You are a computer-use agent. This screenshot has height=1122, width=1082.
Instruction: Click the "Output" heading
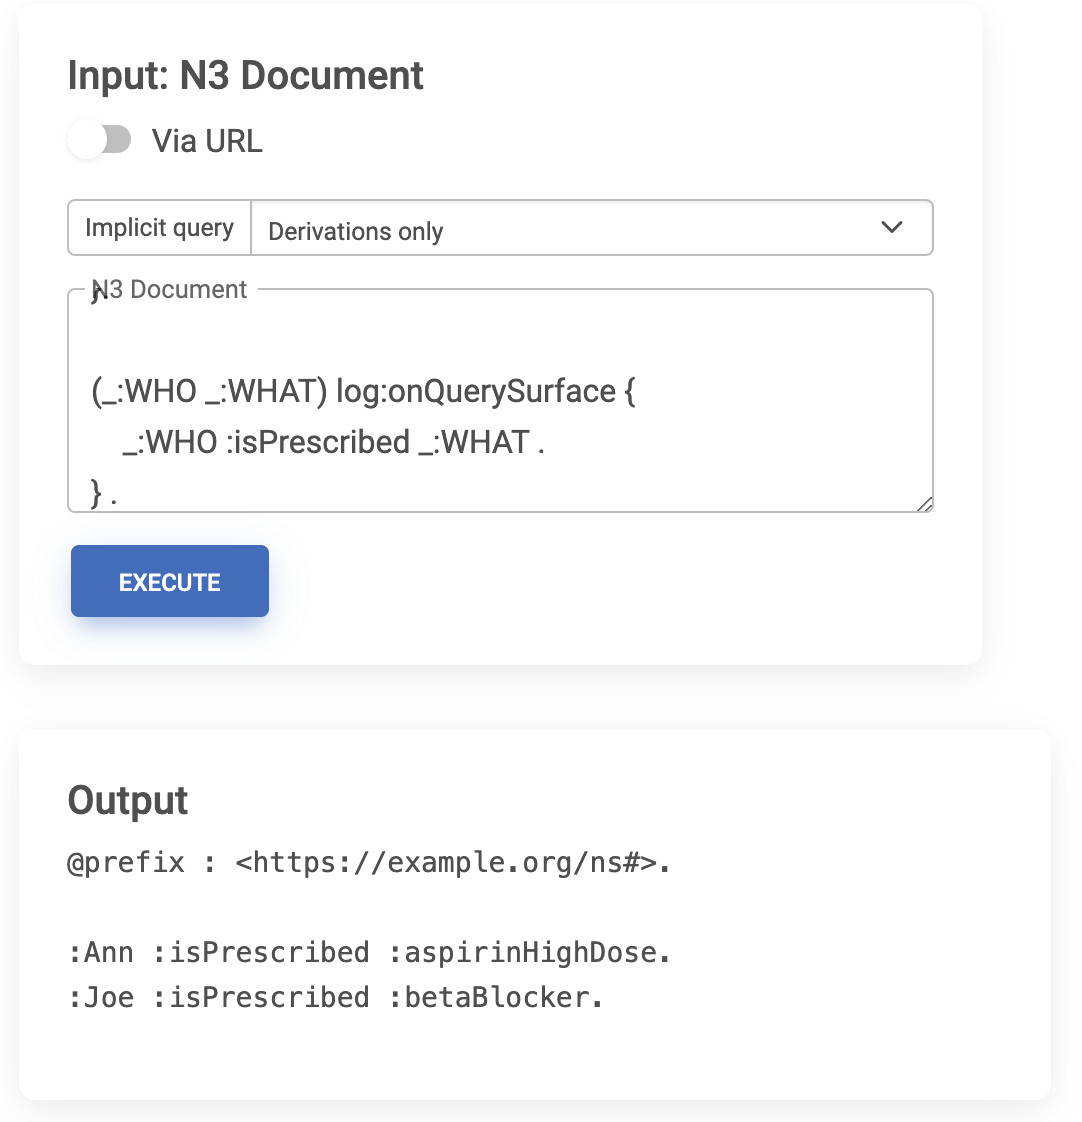click(128, 800)
